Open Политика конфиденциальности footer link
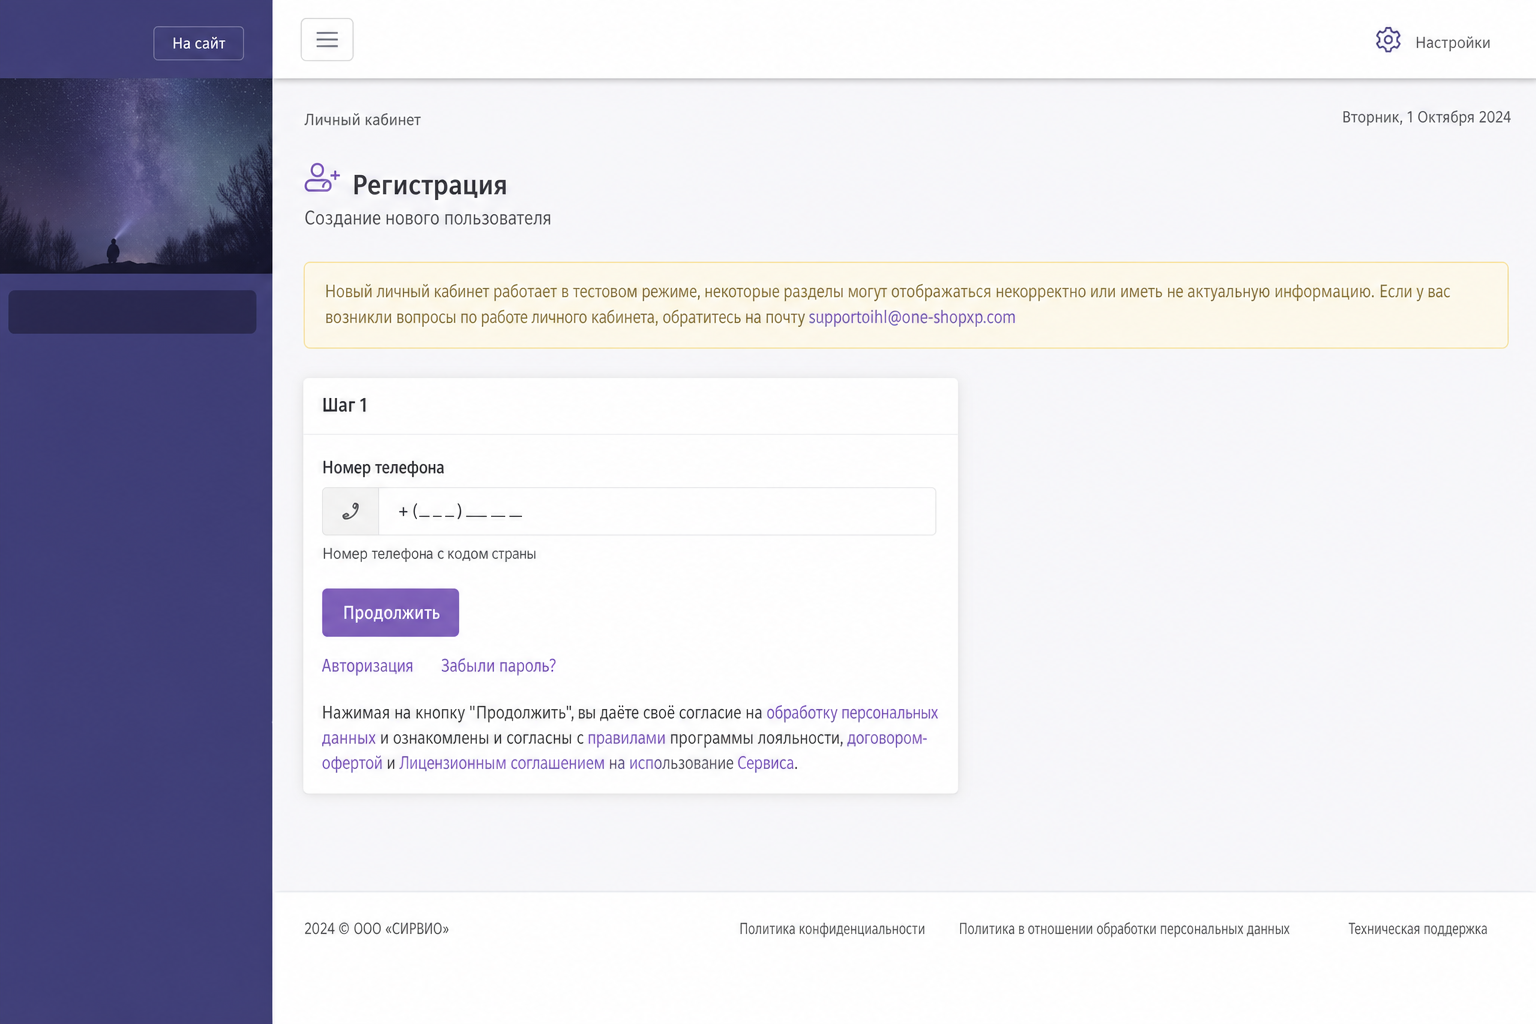This screenshot has height=1024, width=1536. (832, 929)
